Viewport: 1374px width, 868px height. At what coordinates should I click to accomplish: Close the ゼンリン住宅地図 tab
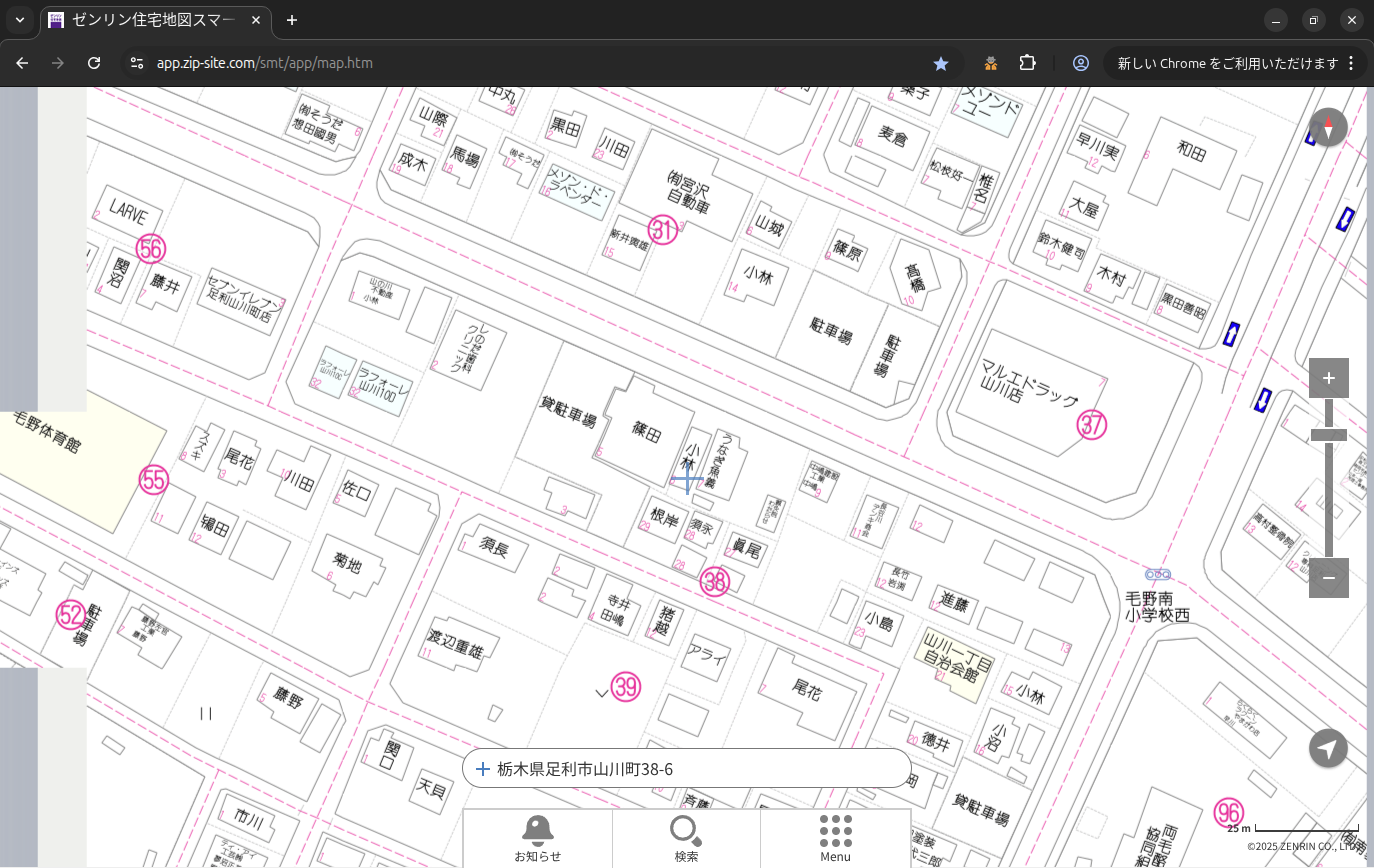pyautogui.click(x=257, y=20)
